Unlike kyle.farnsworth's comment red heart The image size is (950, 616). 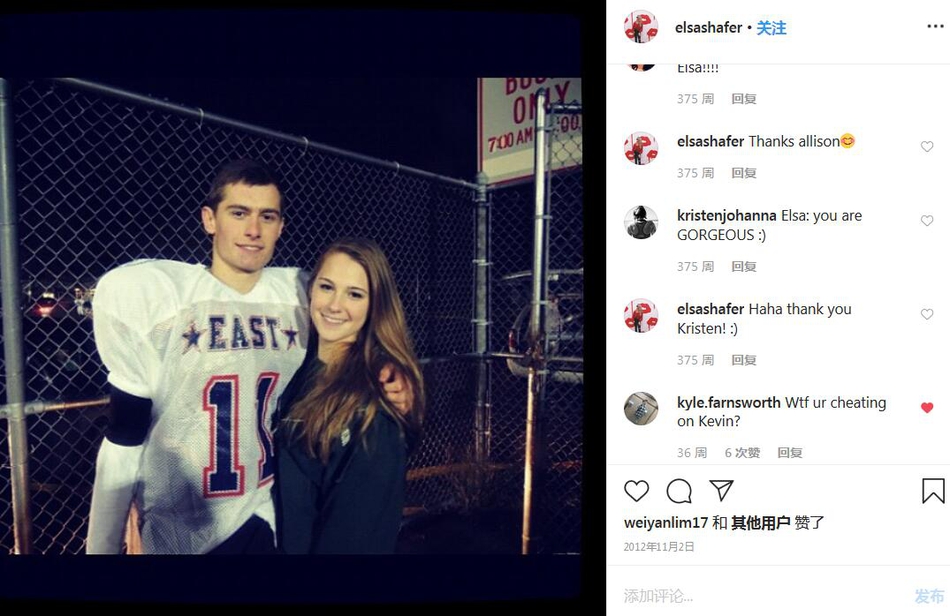[927, 408]
